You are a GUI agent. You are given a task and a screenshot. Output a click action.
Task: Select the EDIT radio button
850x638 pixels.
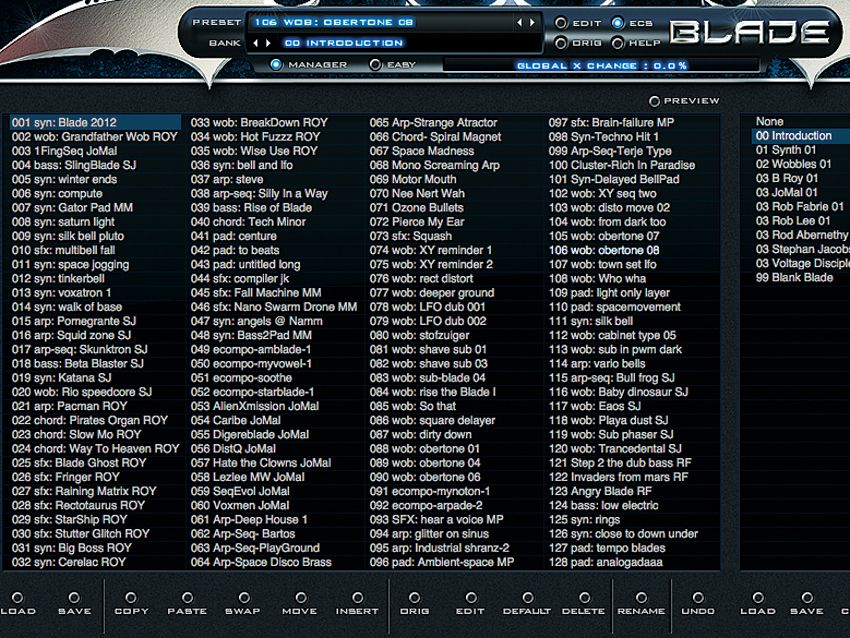[x=561, y=23]
